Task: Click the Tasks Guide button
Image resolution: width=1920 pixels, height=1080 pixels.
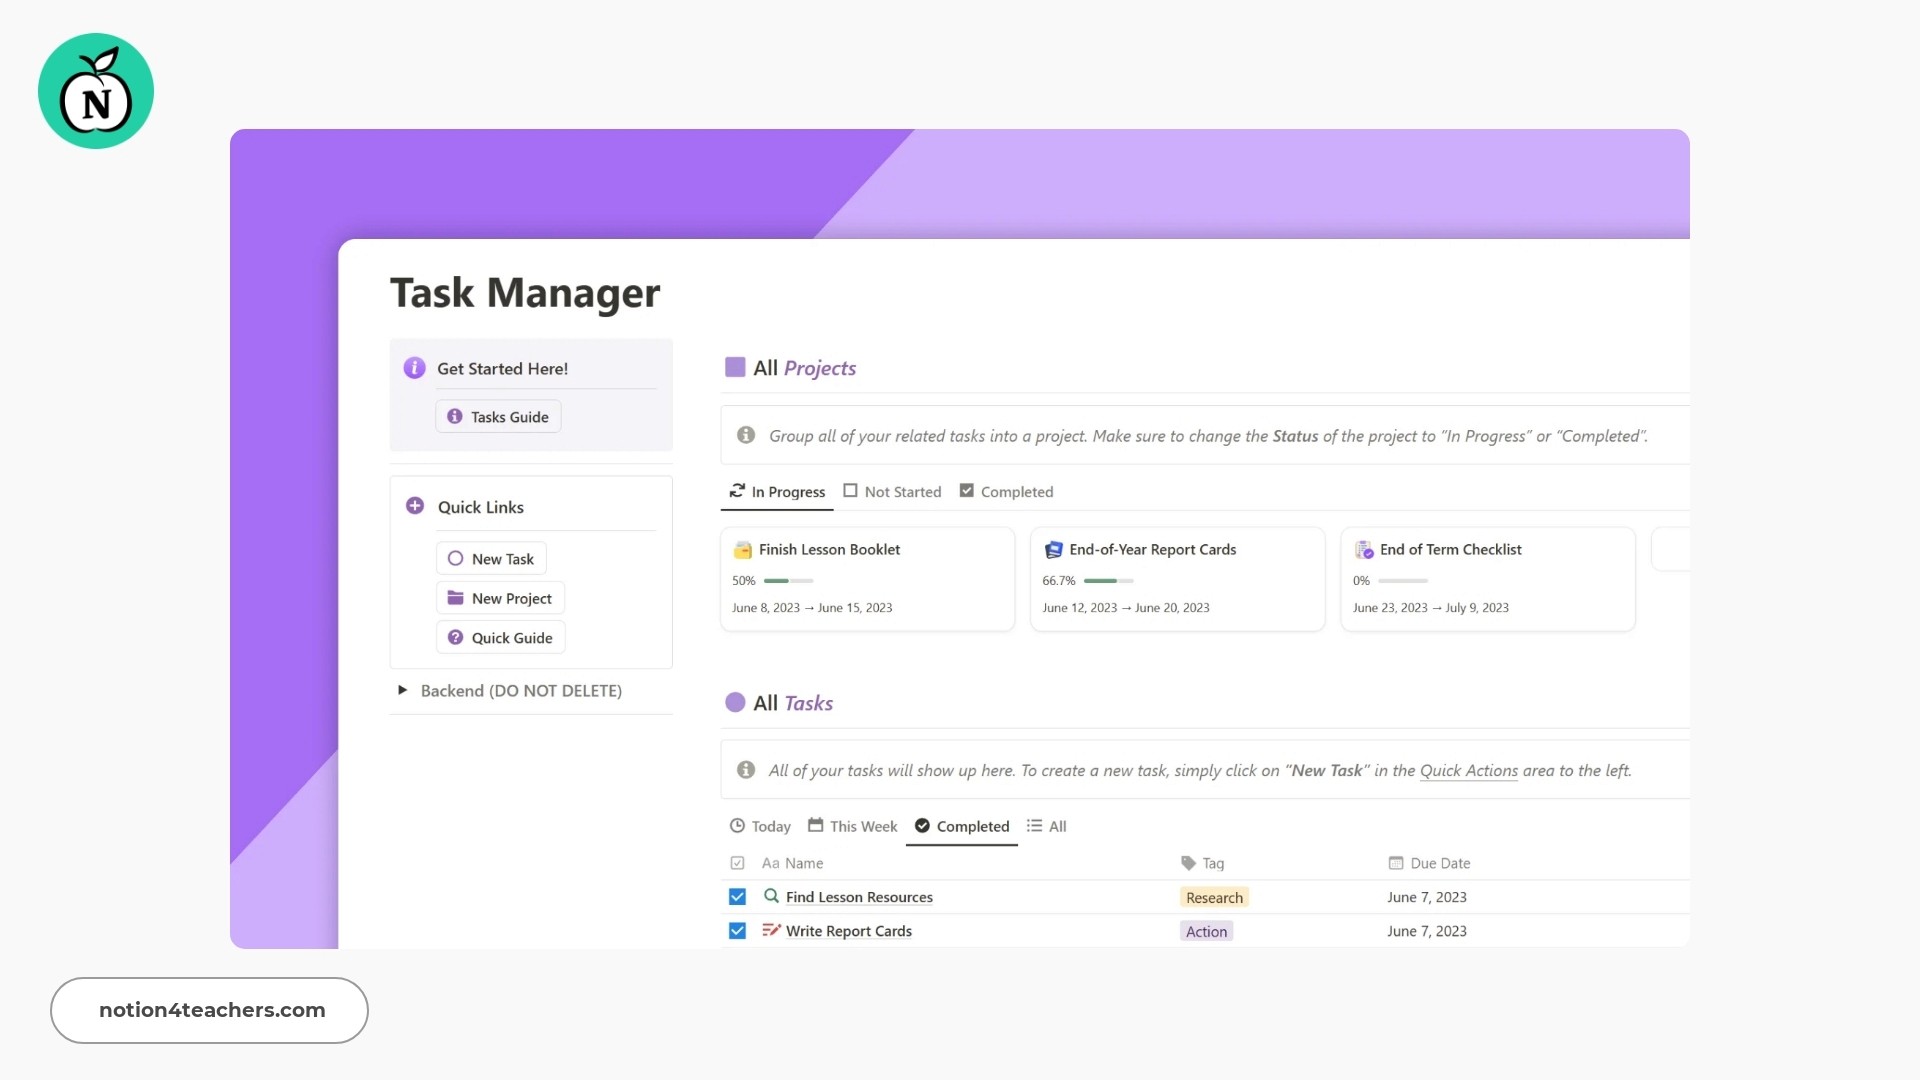Action: (509, 417)
